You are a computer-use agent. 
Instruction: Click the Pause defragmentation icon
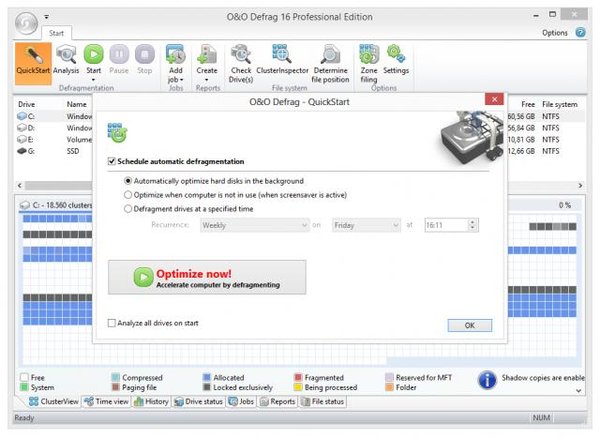(x=119, y=54)
